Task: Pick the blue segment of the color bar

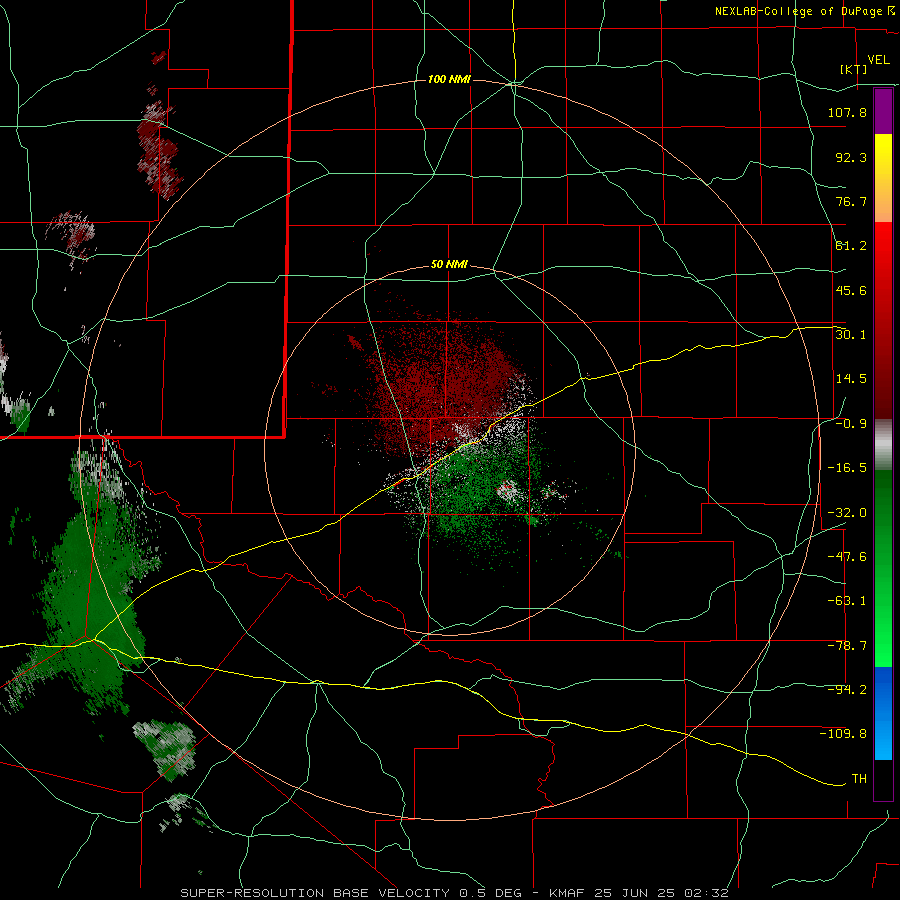Action: pyautogui.click(x=883, y=713)
